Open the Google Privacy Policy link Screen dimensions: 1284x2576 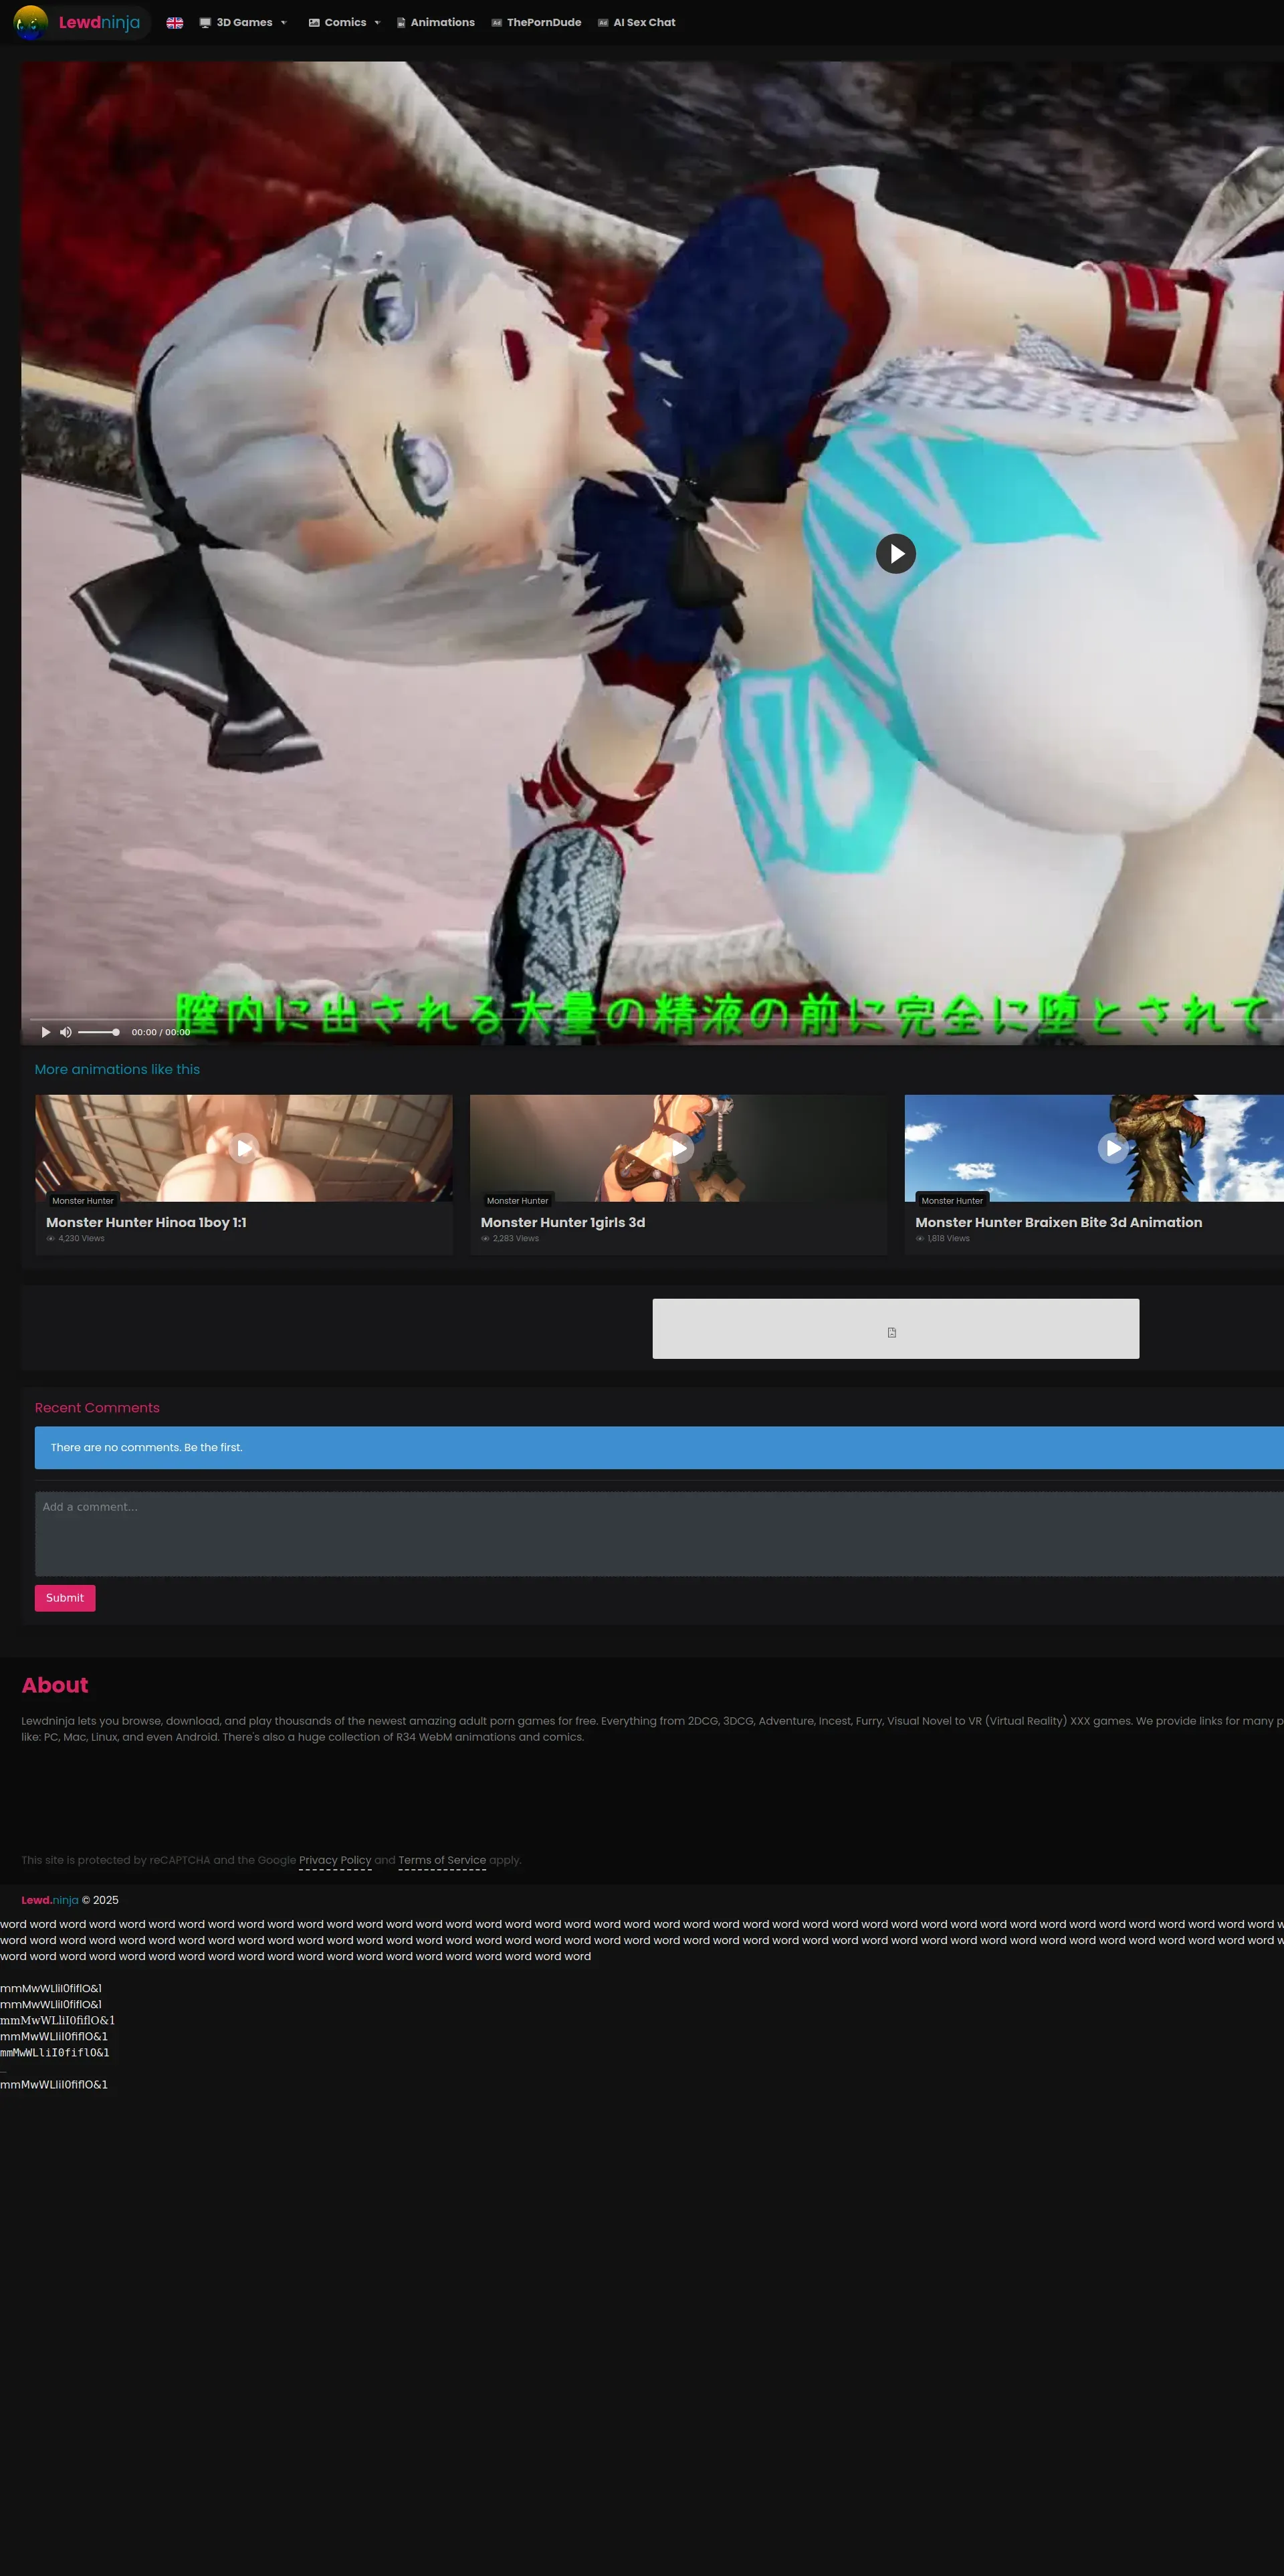click(x=335, y=1860)
